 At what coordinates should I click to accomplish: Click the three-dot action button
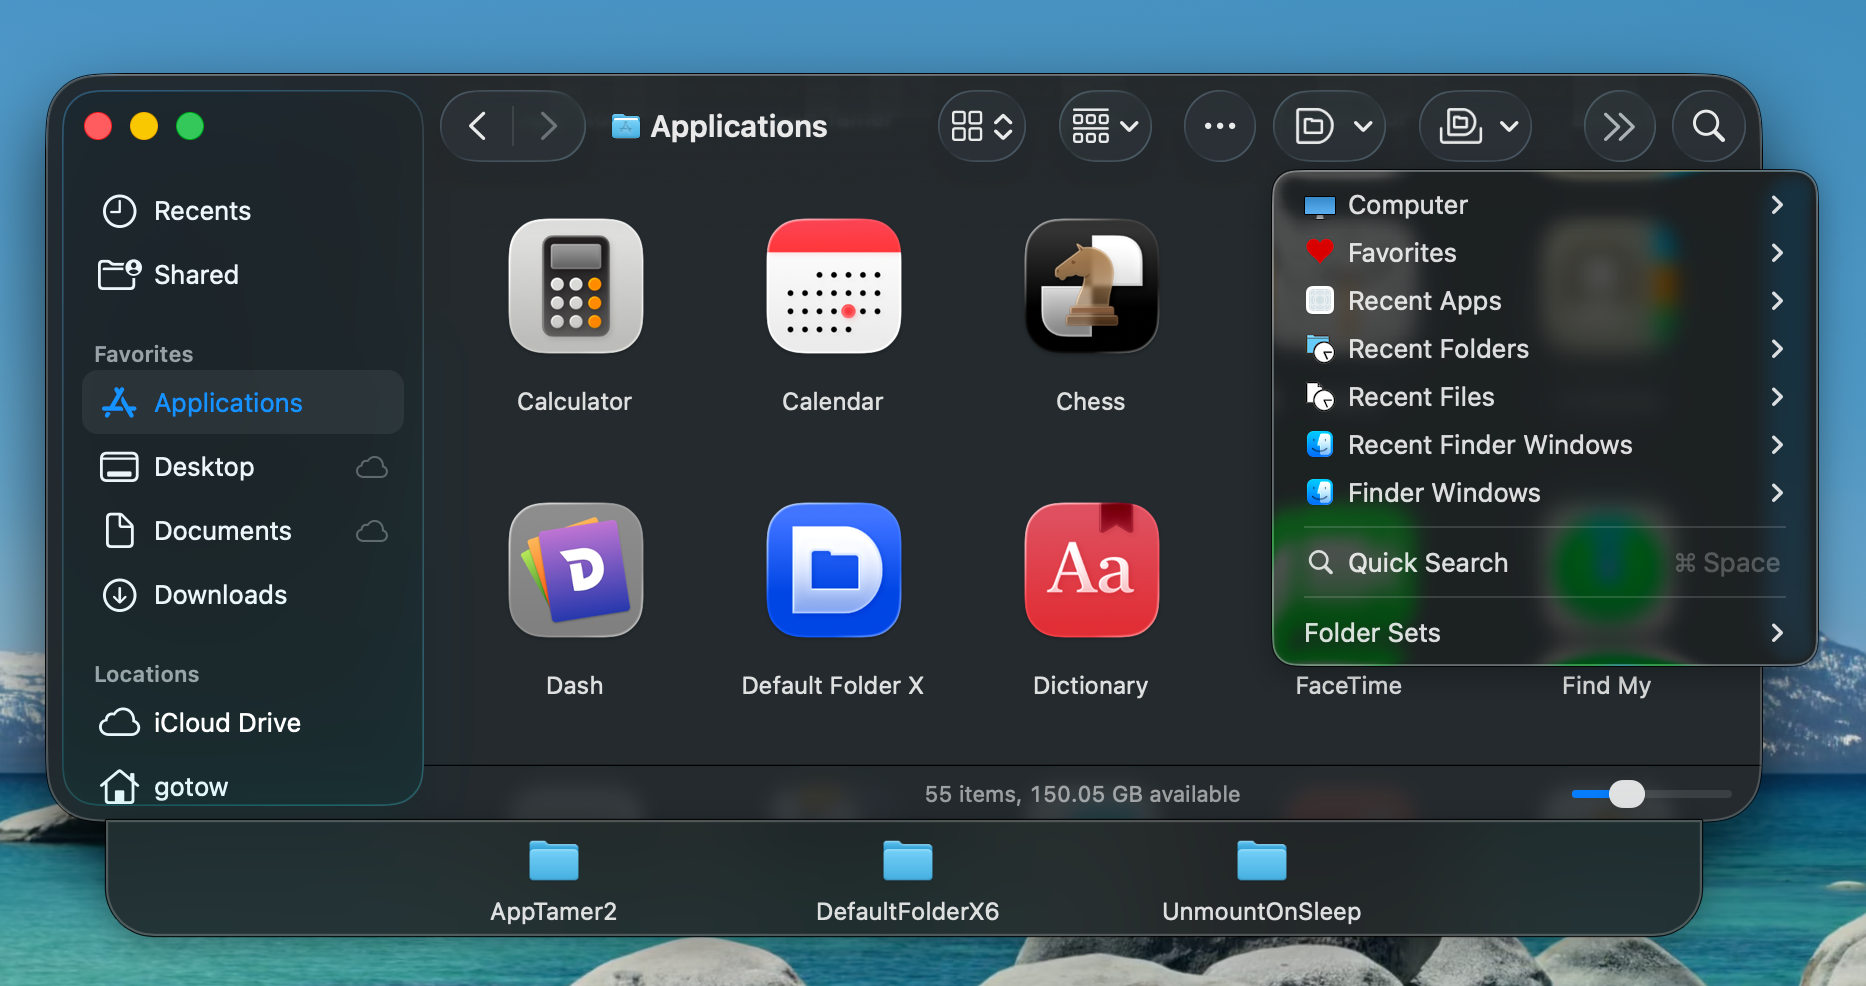point(1220,126)
